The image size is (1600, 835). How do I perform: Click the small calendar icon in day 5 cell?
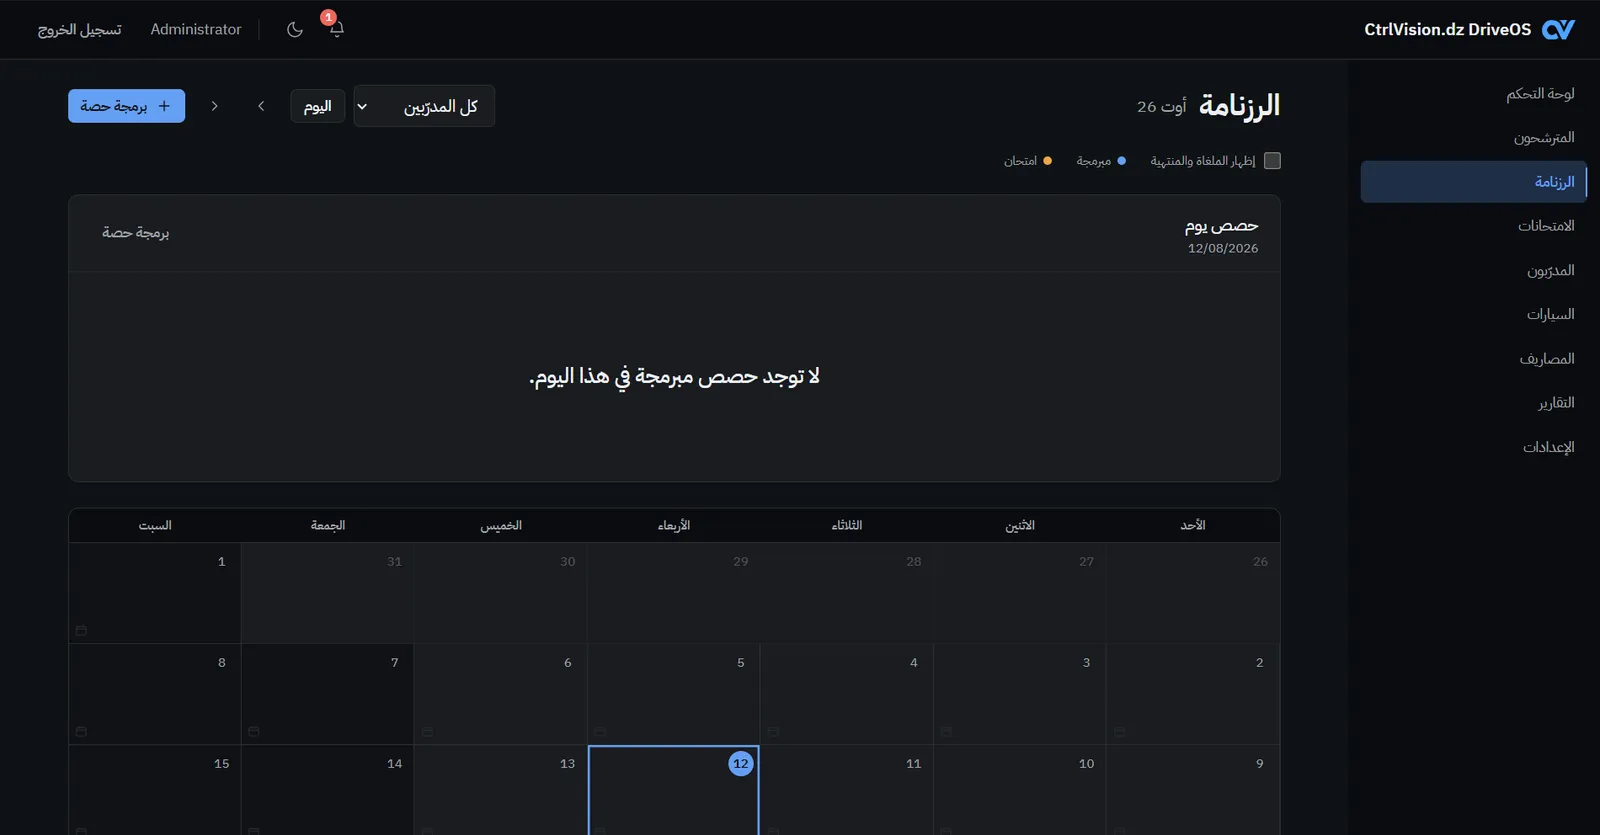(x=600, y=732)
